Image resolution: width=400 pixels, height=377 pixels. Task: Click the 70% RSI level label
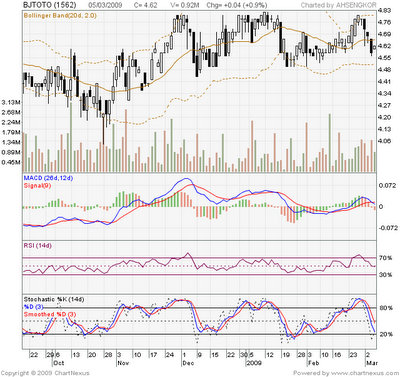(x=385, y=258)
